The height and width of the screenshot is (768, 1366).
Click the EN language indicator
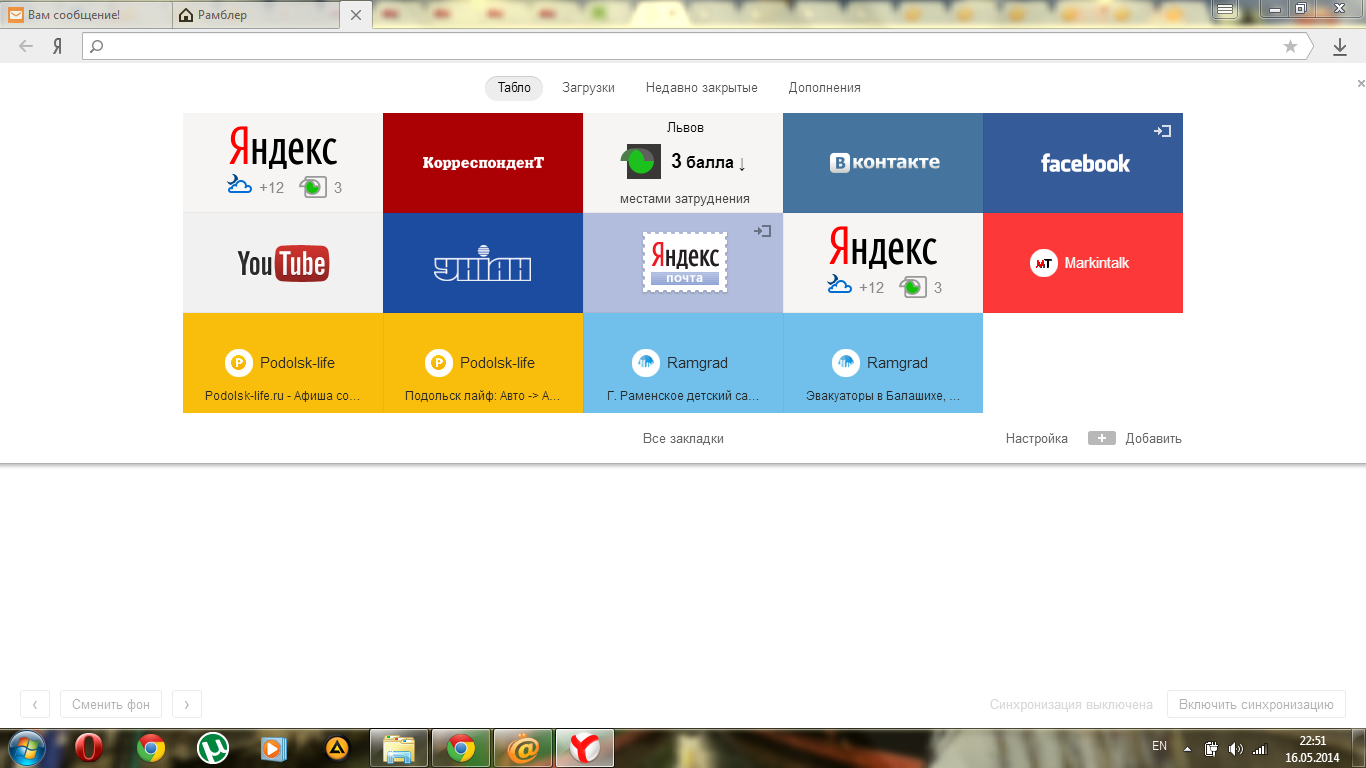point(1159,746)
